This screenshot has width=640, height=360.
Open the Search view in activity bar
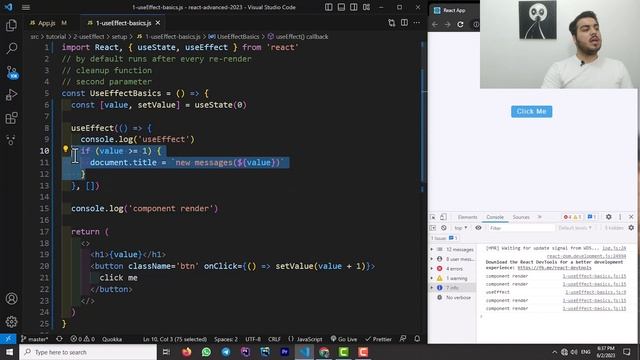[x=11, y=48]
